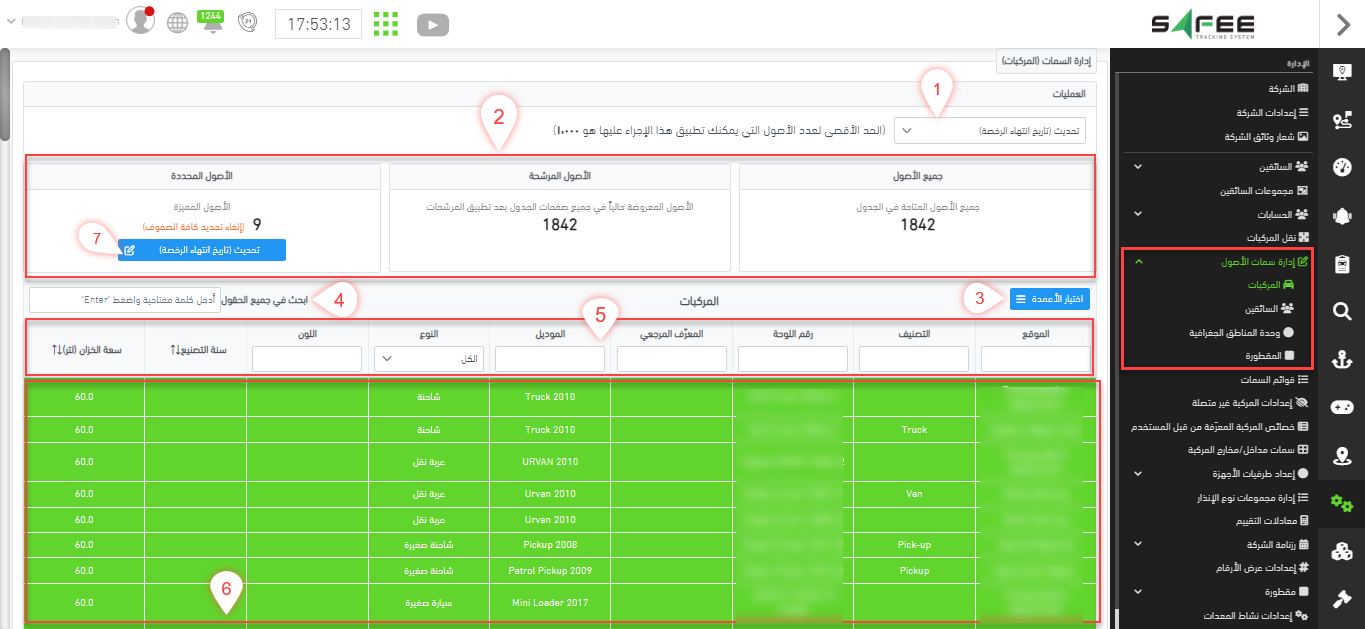Screen dimensions: 1365x629
Task: Open the 24-hour support icon
Action: [247, 23]
